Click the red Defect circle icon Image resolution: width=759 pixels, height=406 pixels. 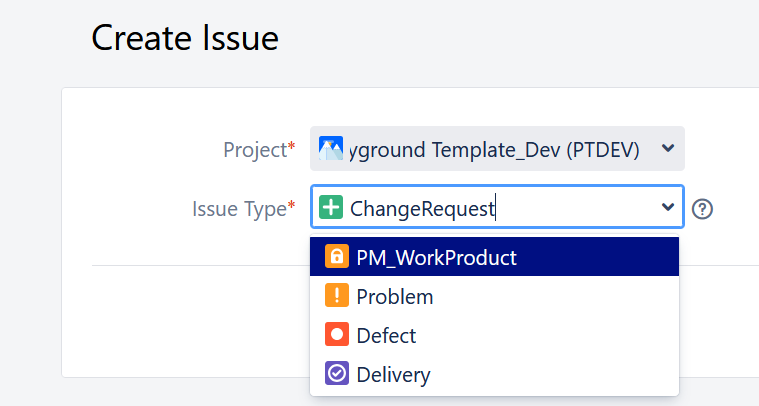pos(337,335)
